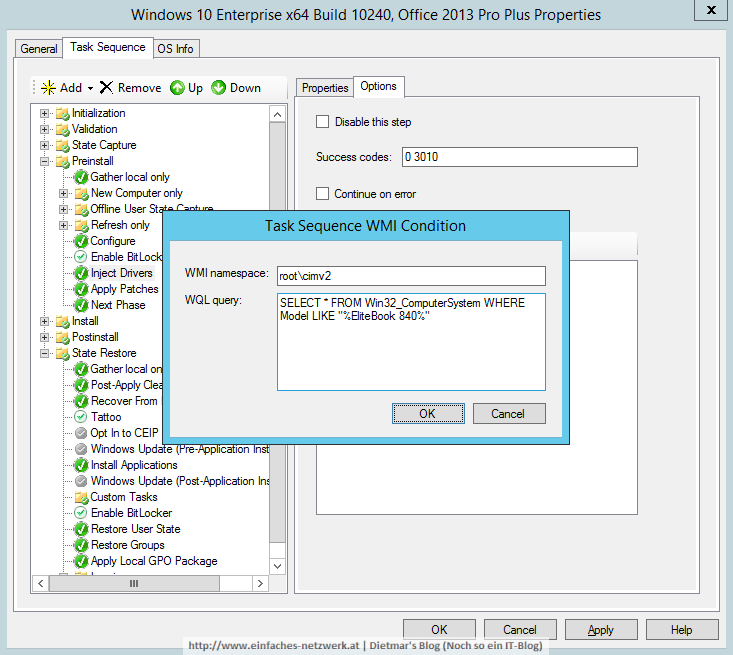
Task: Open the OS Info tab
Action: point(175,49)
